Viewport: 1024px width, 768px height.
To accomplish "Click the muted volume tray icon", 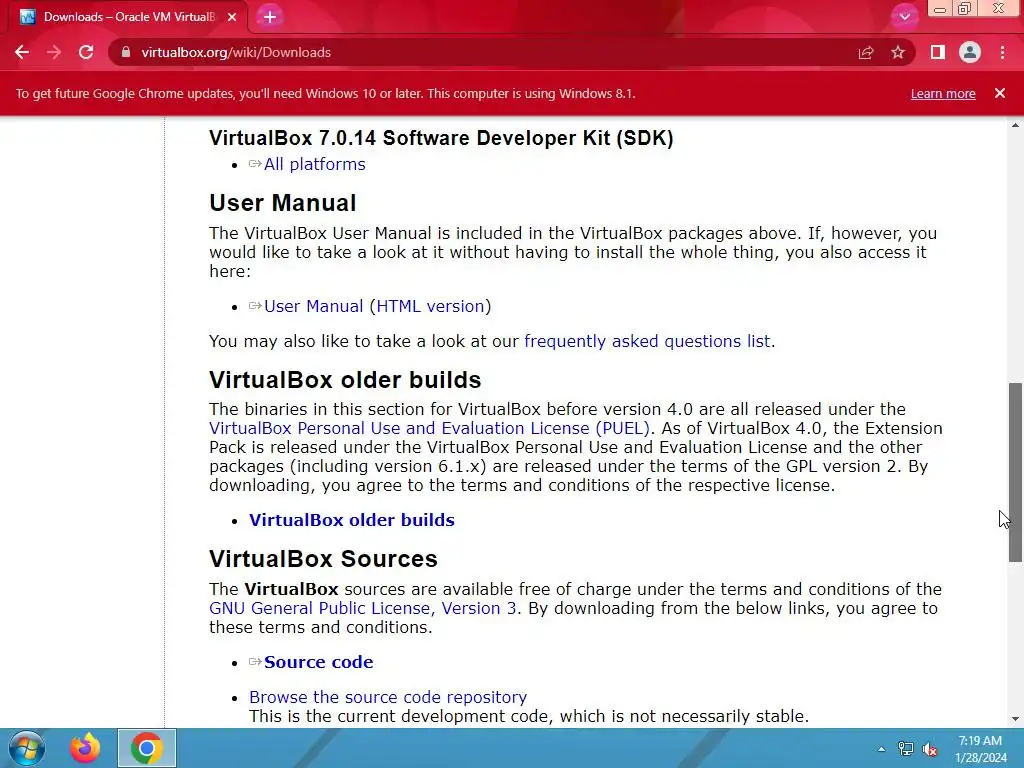I will 930,749.
